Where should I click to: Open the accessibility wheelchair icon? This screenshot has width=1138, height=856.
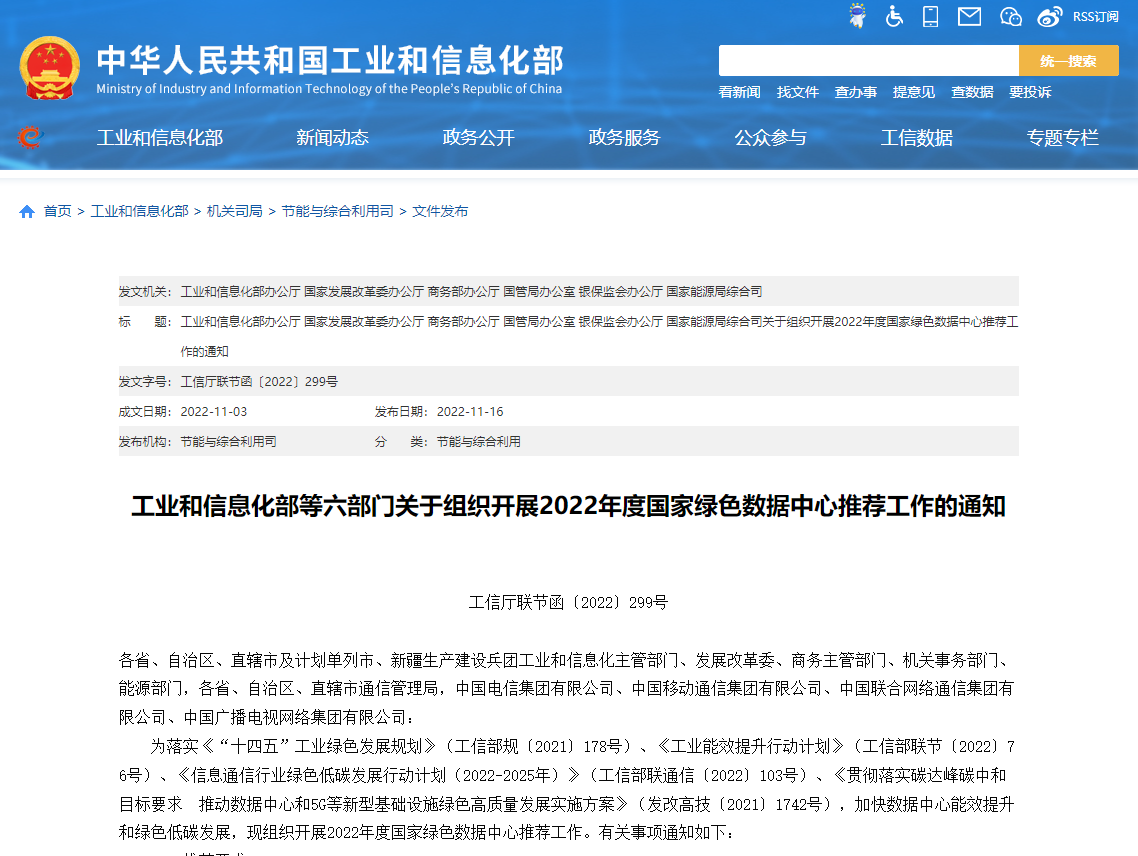click(894, 16)
